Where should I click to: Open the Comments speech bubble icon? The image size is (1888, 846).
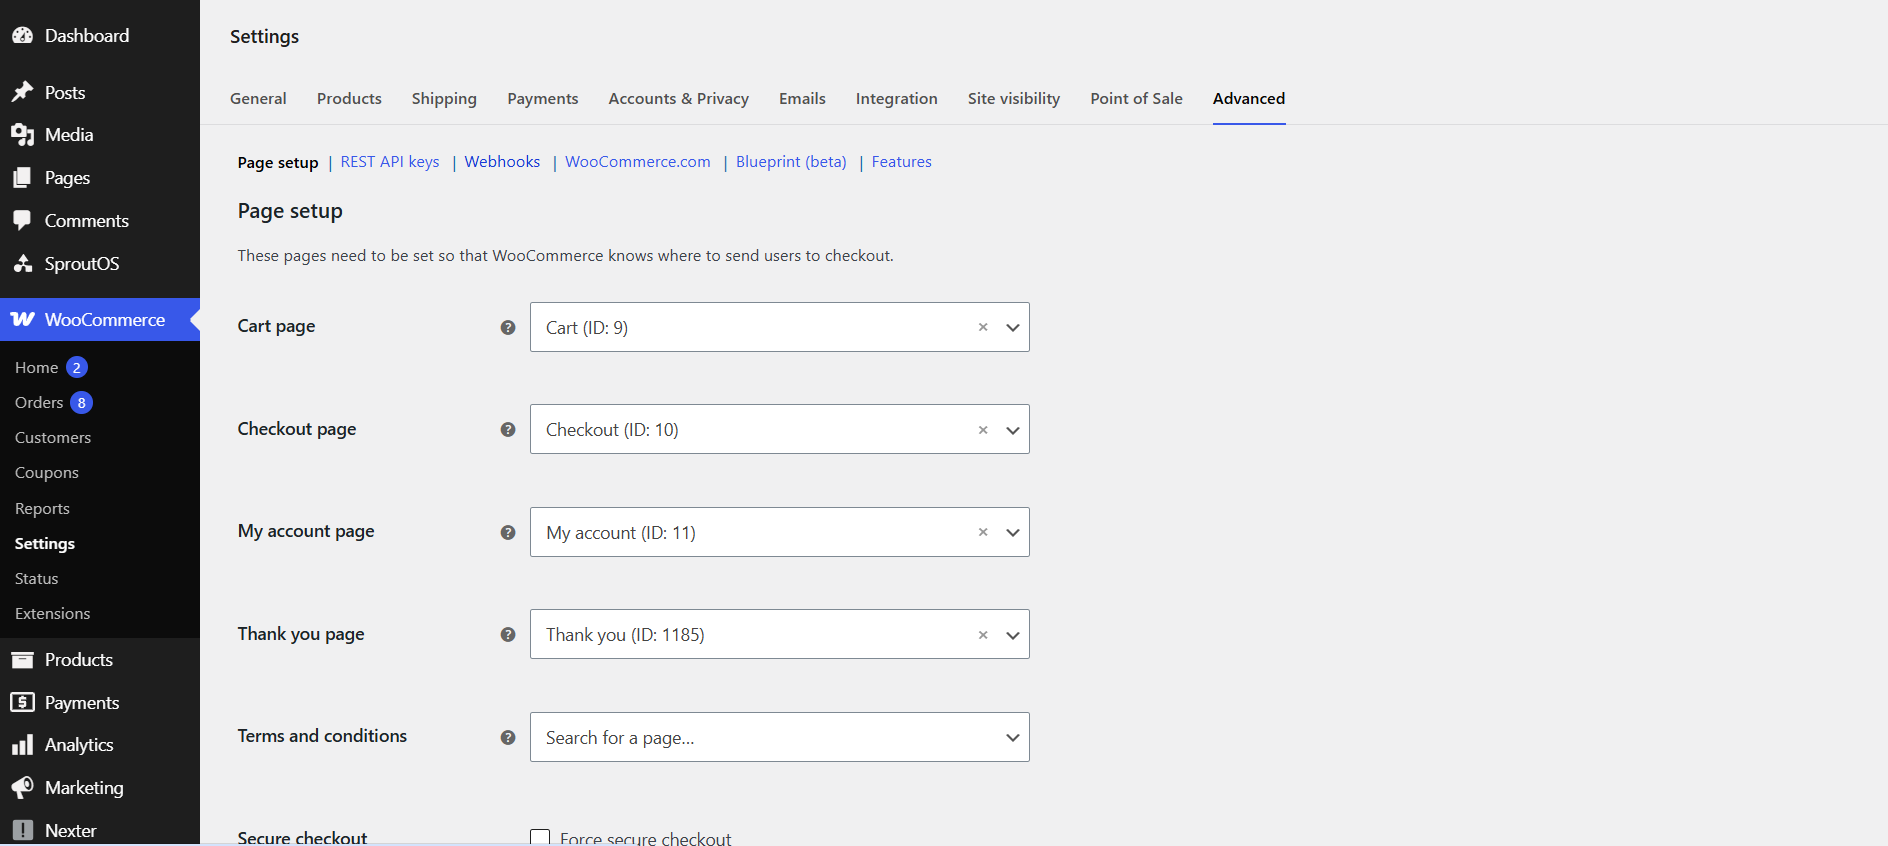(x=22, y=221)
